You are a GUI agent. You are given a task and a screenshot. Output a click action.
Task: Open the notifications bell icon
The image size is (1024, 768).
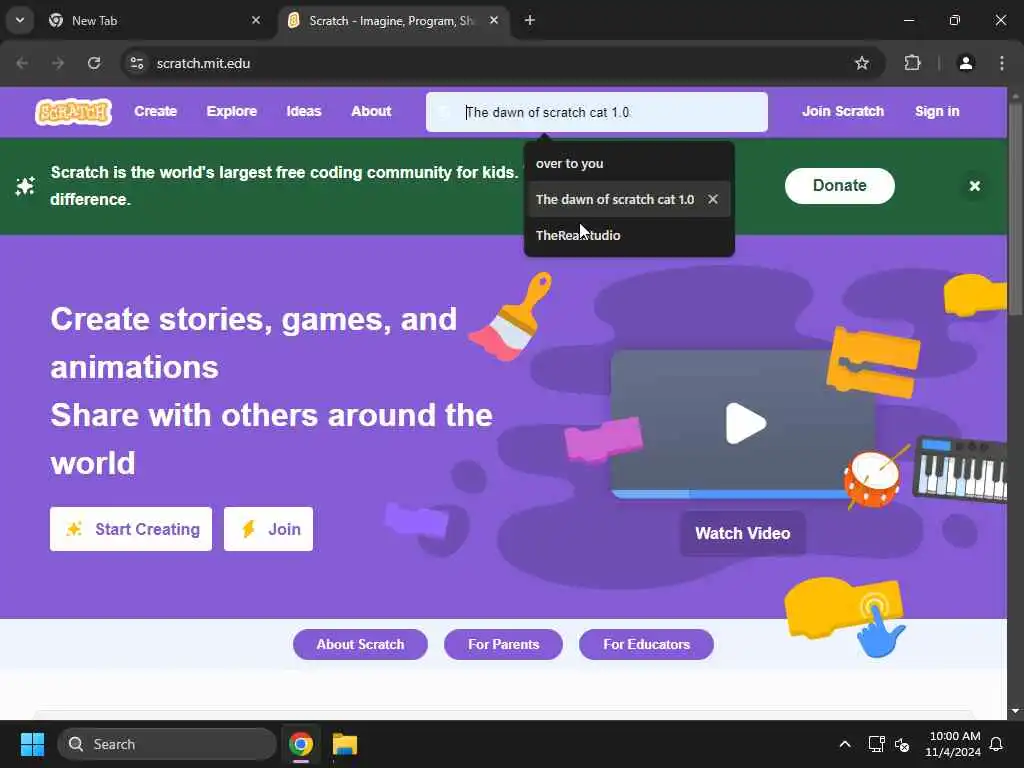pos(997,744)
